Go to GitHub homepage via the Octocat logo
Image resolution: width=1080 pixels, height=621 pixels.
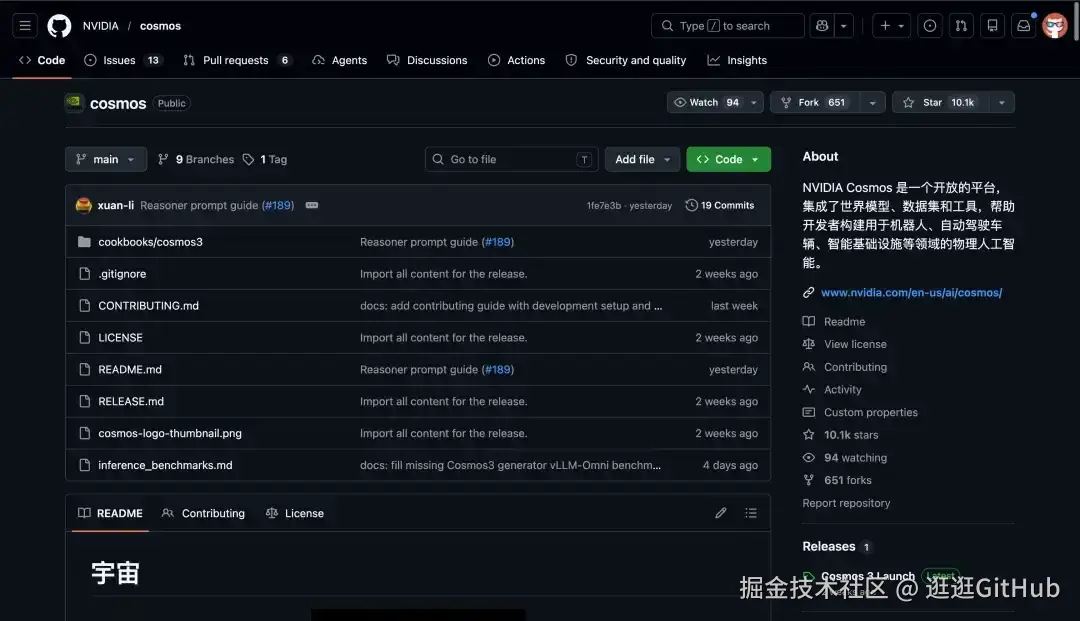point(59,26)
